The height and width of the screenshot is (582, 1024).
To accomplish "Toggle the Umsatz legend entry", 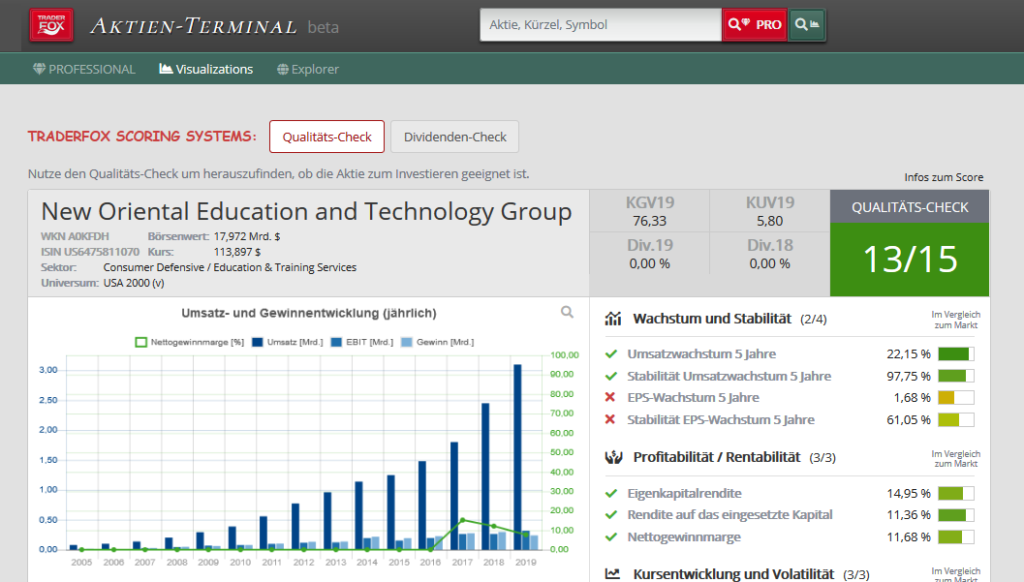I will (x=287, y=342).
